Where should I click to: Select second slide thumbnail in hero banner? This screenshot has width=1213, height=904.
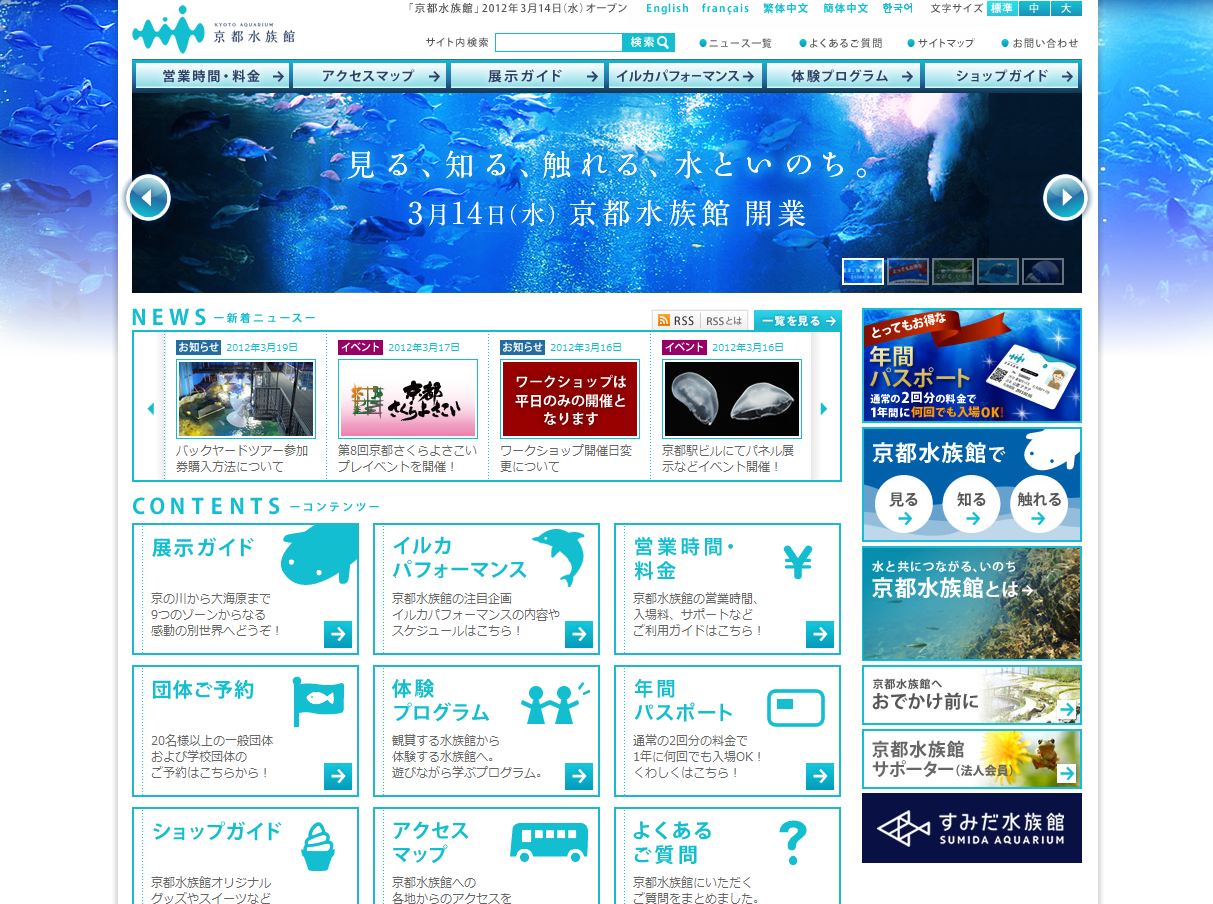coord(907,271)
